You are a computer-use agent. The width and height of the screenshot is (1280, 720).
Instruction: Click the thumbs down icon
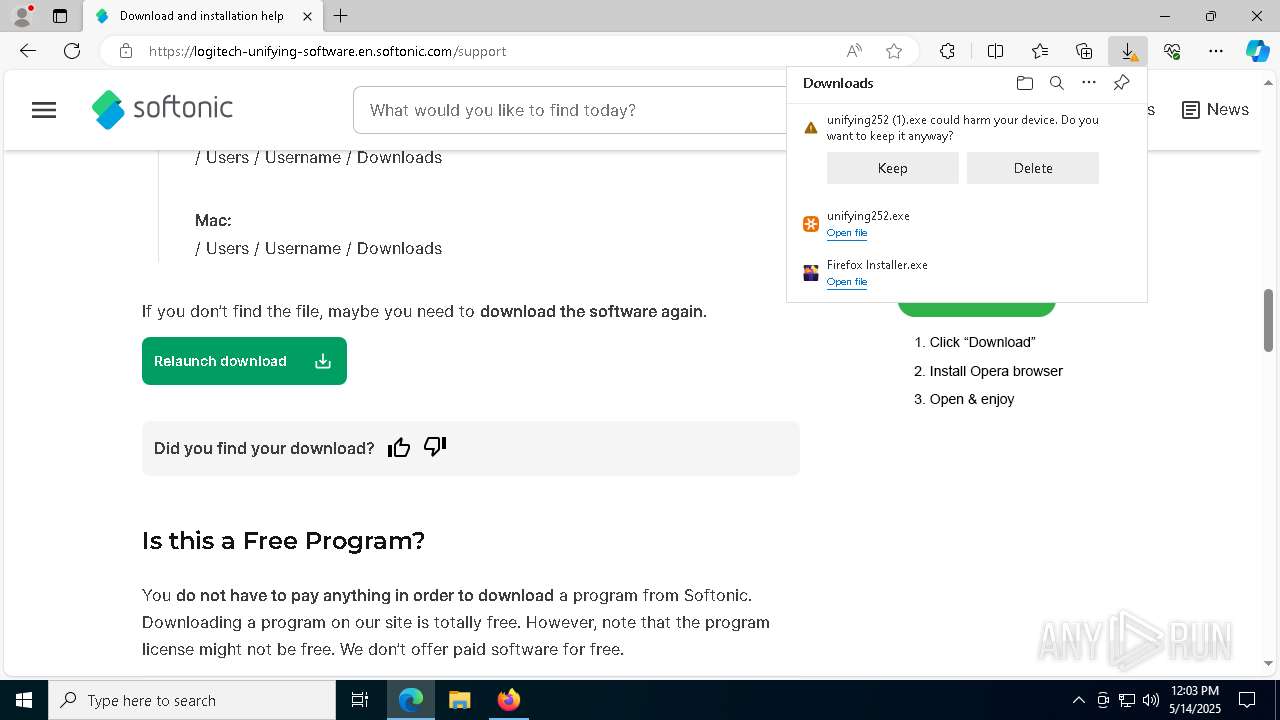(x=435, y=447)
